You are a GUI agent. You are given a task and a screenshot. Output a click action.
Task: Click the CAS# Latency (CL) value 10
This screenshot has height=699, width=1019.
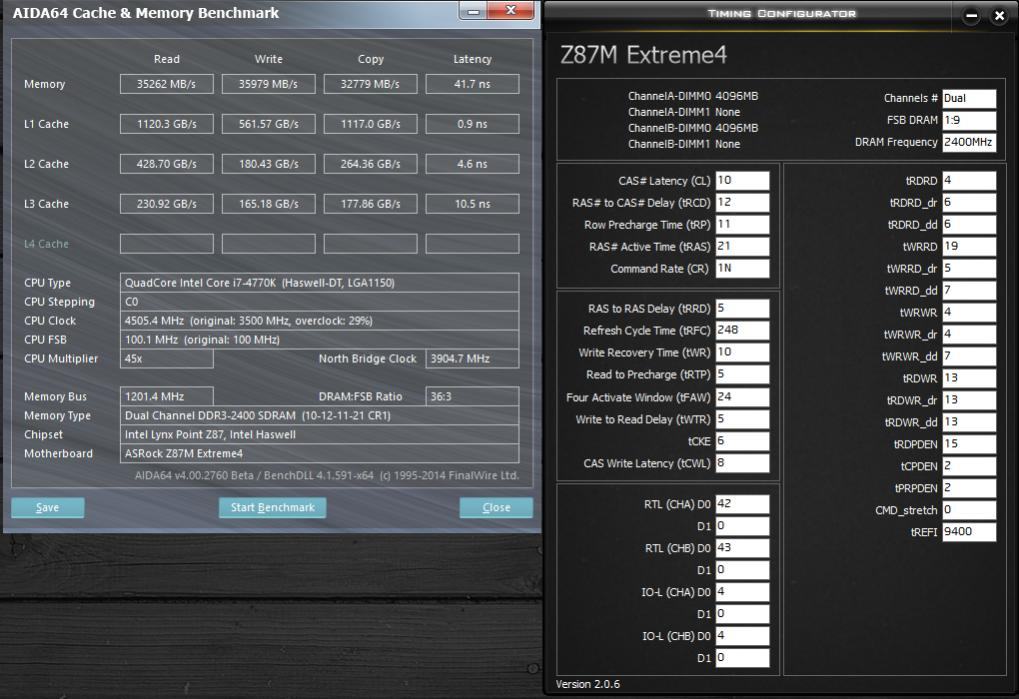click(x=742, y=181)
